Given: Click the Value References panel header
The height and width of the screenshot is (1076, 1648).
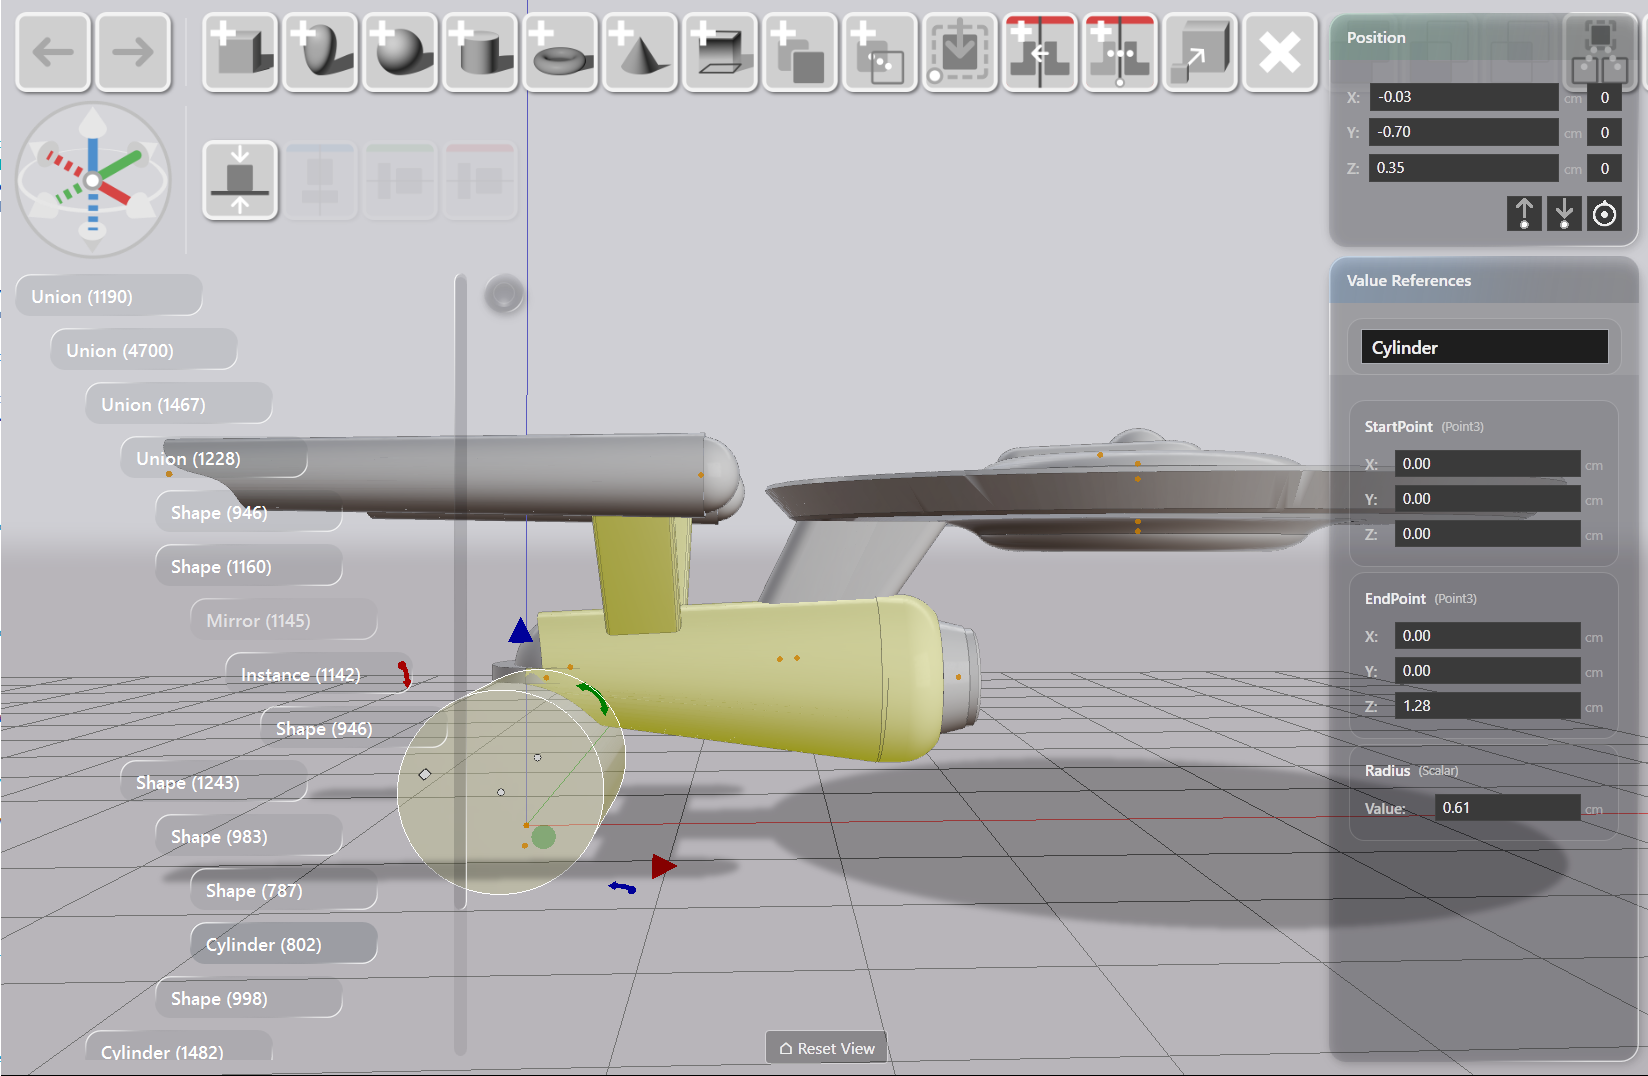Looking at the screenshot, I should point(1483,281).
